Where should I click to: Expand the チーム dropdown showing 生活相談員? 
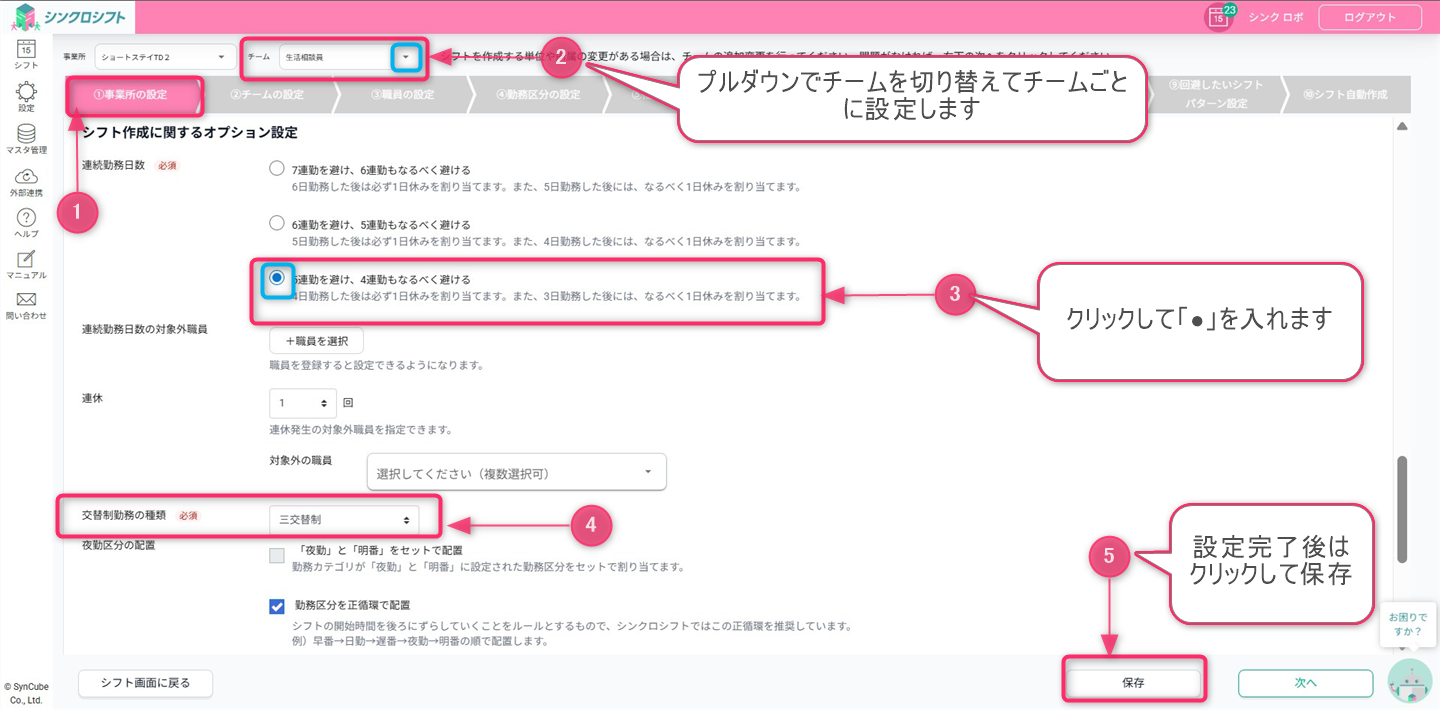[405, 58]
